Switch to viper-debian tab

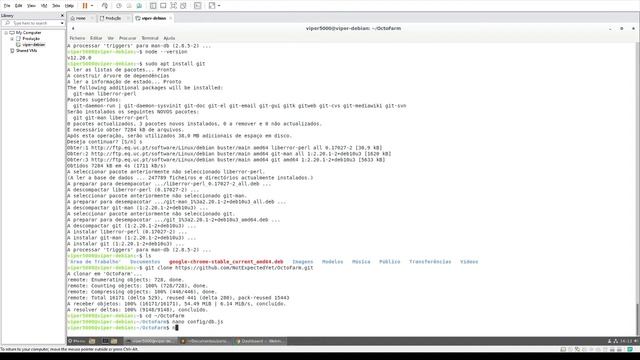coord(153,18)
